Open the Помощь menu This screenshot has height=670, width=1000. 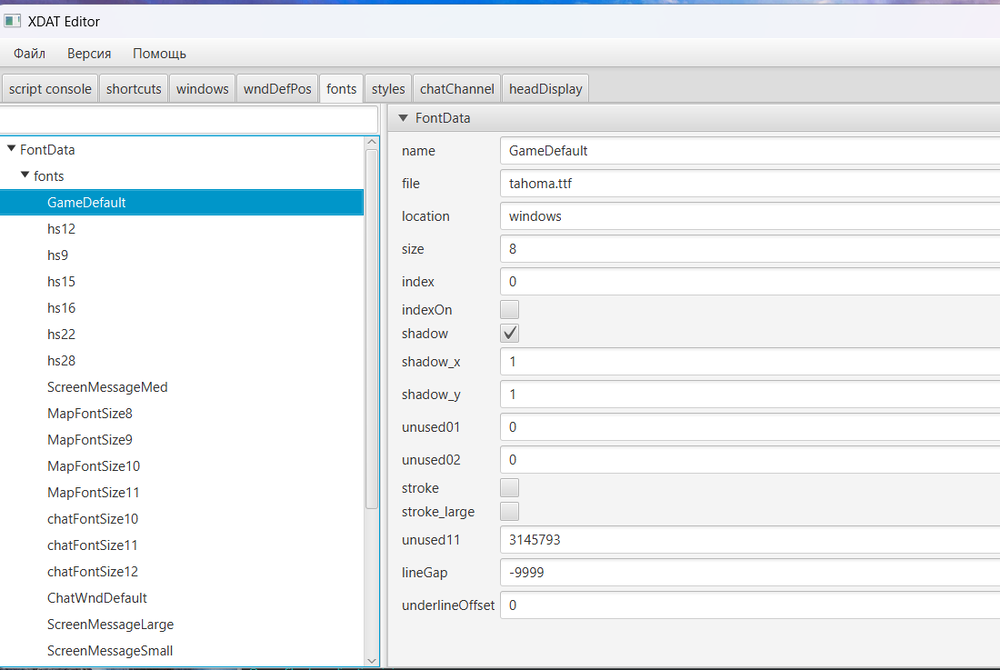[x=159, y=53]
